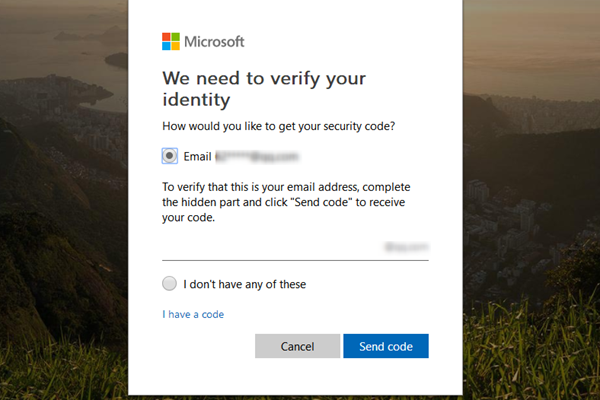The width and height of the screenshot is (600, 400).
Task: Click the Microsoft four-square logo icon
Action: pyautogui.click(x=171, y=41)
